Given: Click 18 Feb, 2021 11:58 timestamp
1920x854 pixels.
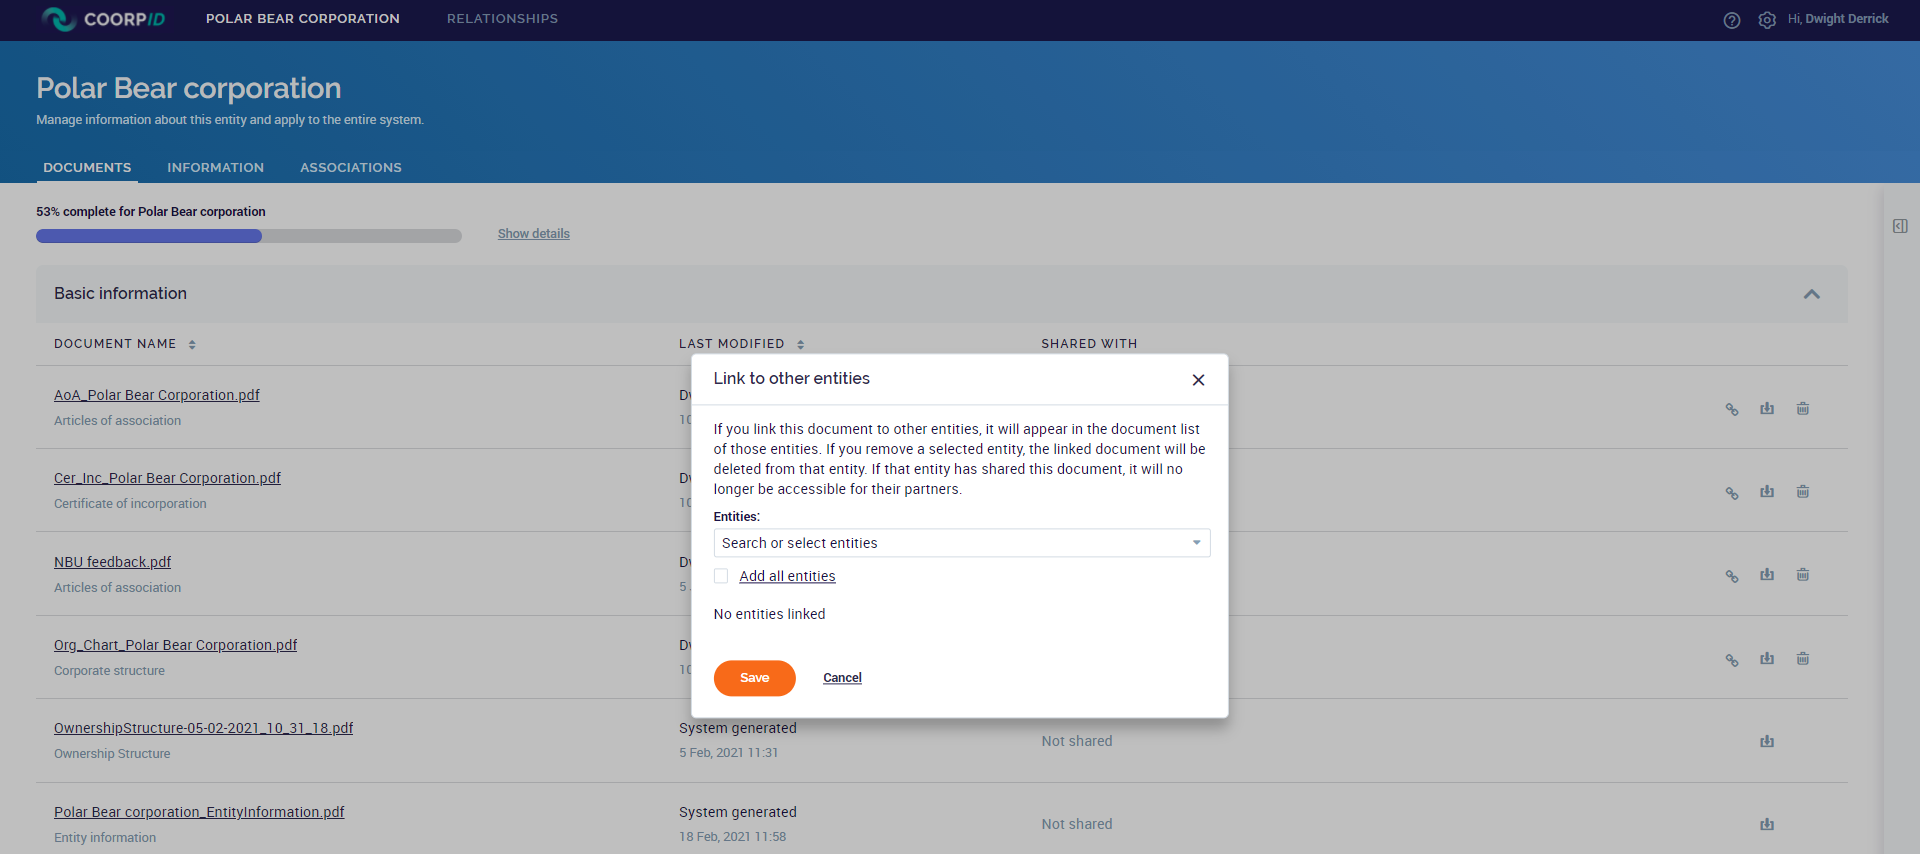Looking at the screenshot, I should point(732,837).
